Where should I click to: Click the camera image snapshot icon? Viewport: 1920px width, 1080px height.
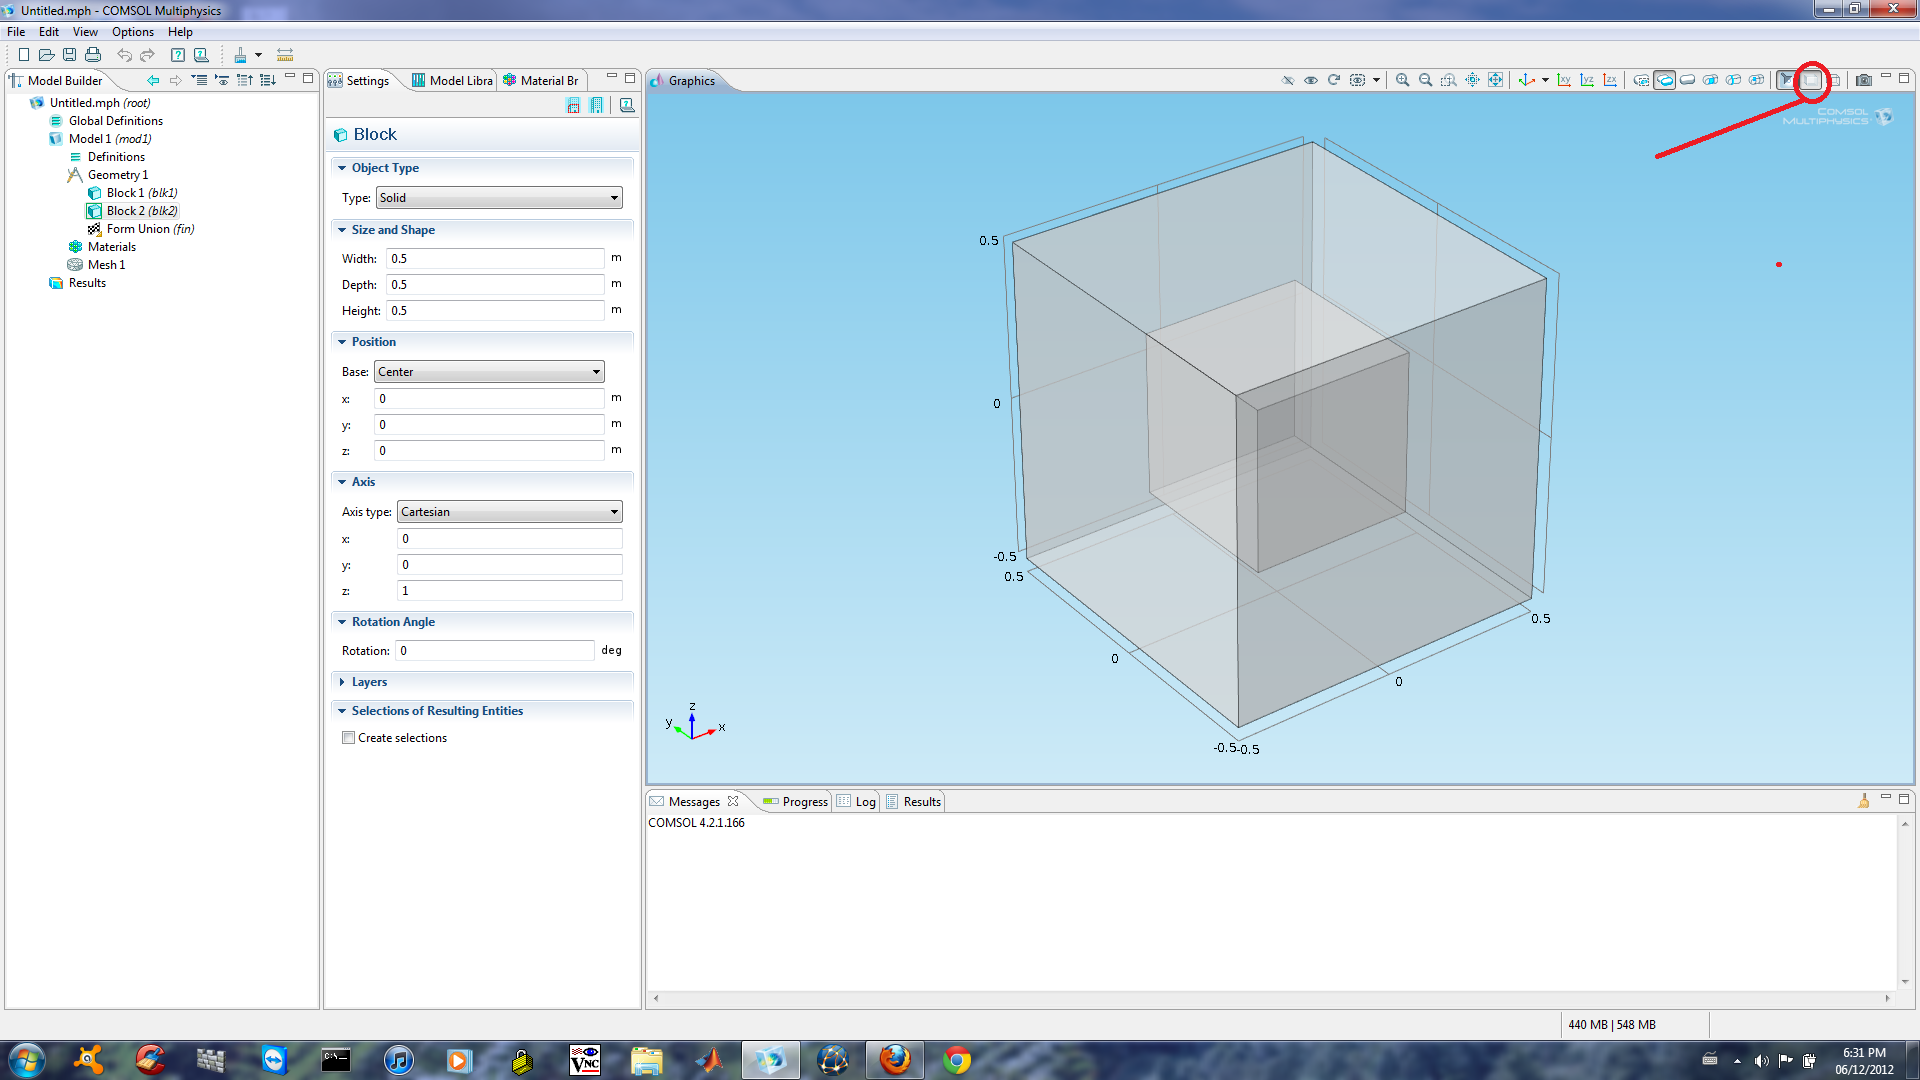pos(1863,80)
